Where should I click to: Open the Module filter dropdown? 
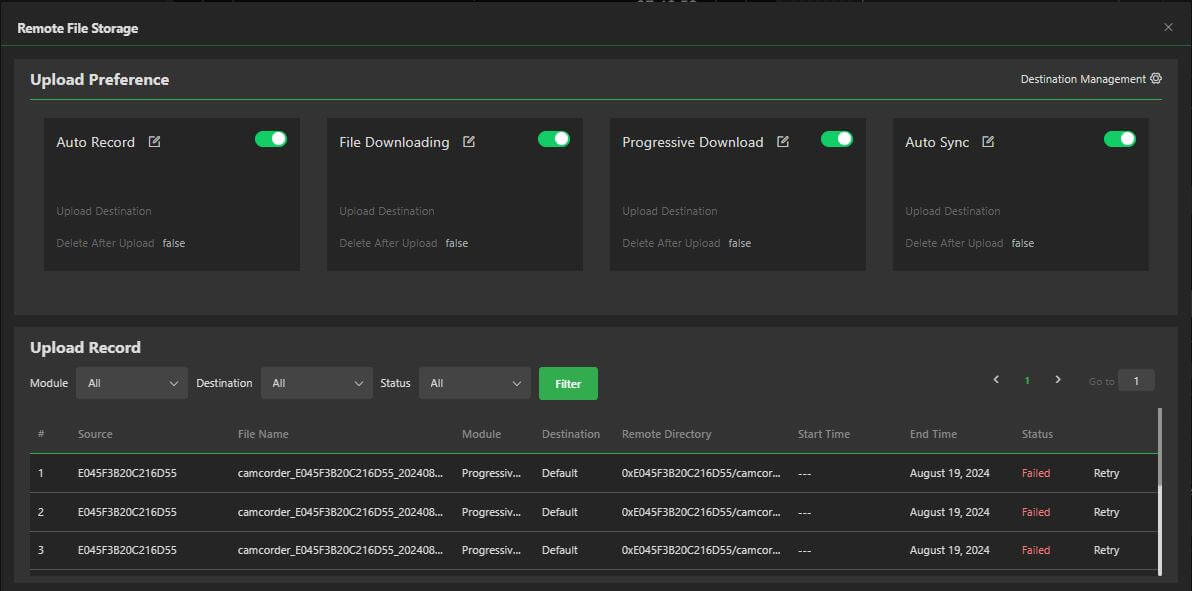click(x=131, y=382)
